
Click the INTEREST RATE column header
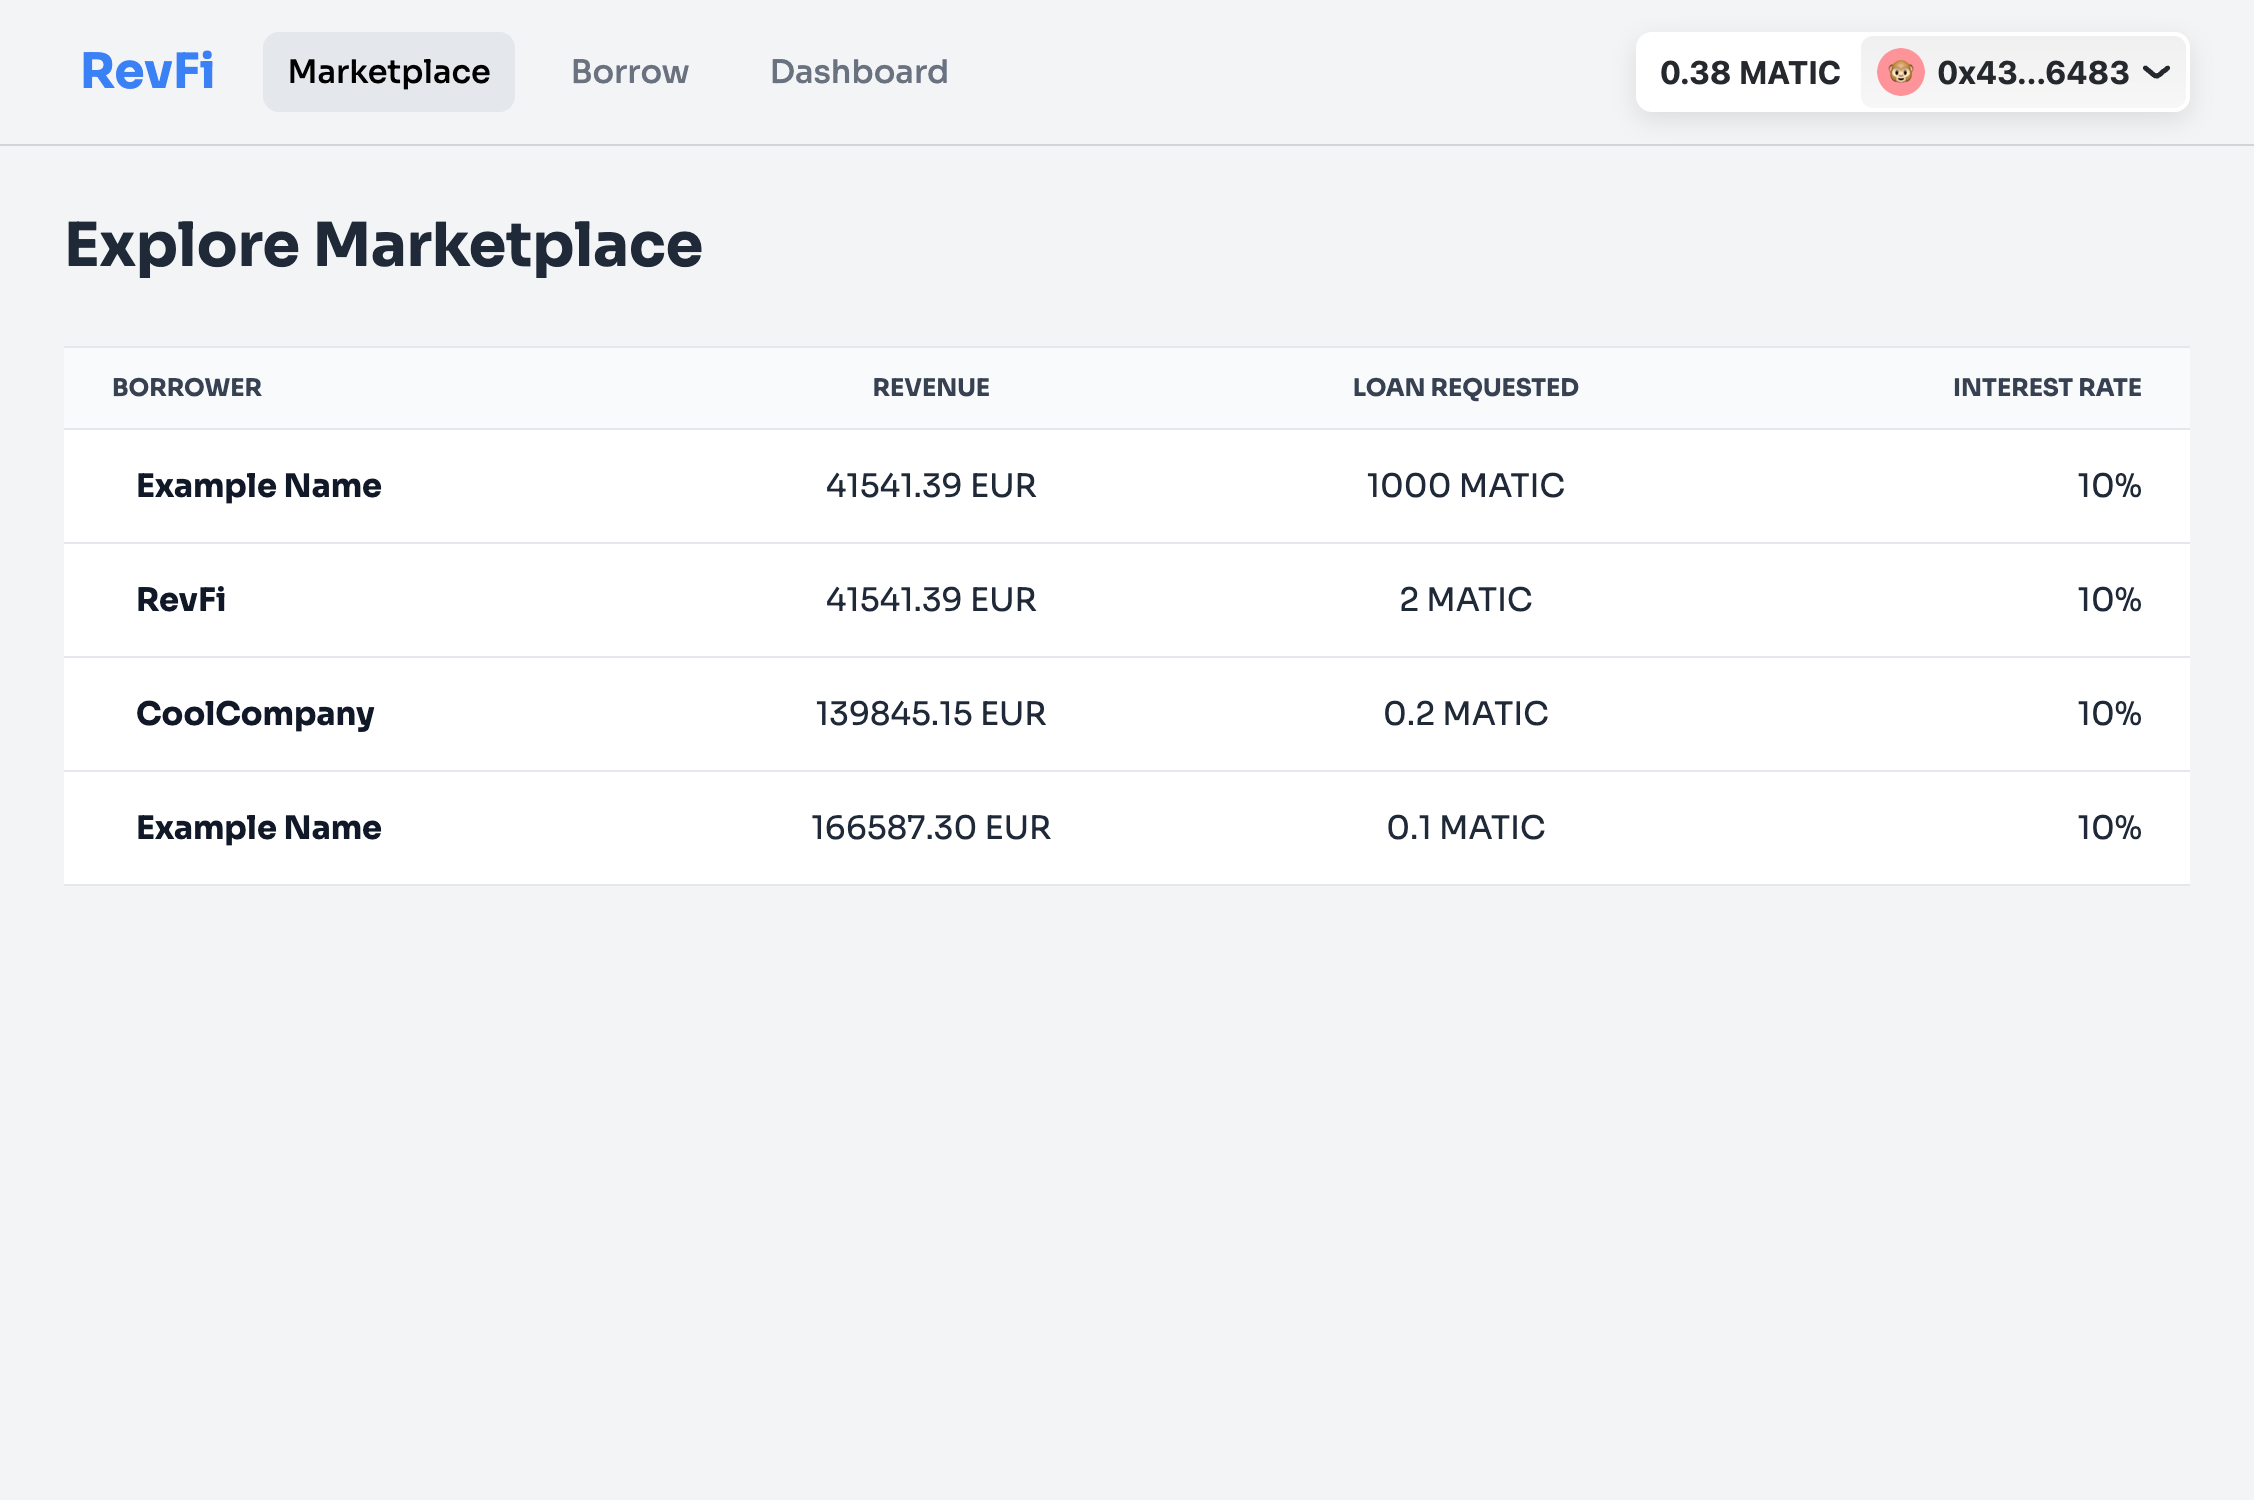pos(2047,388)
